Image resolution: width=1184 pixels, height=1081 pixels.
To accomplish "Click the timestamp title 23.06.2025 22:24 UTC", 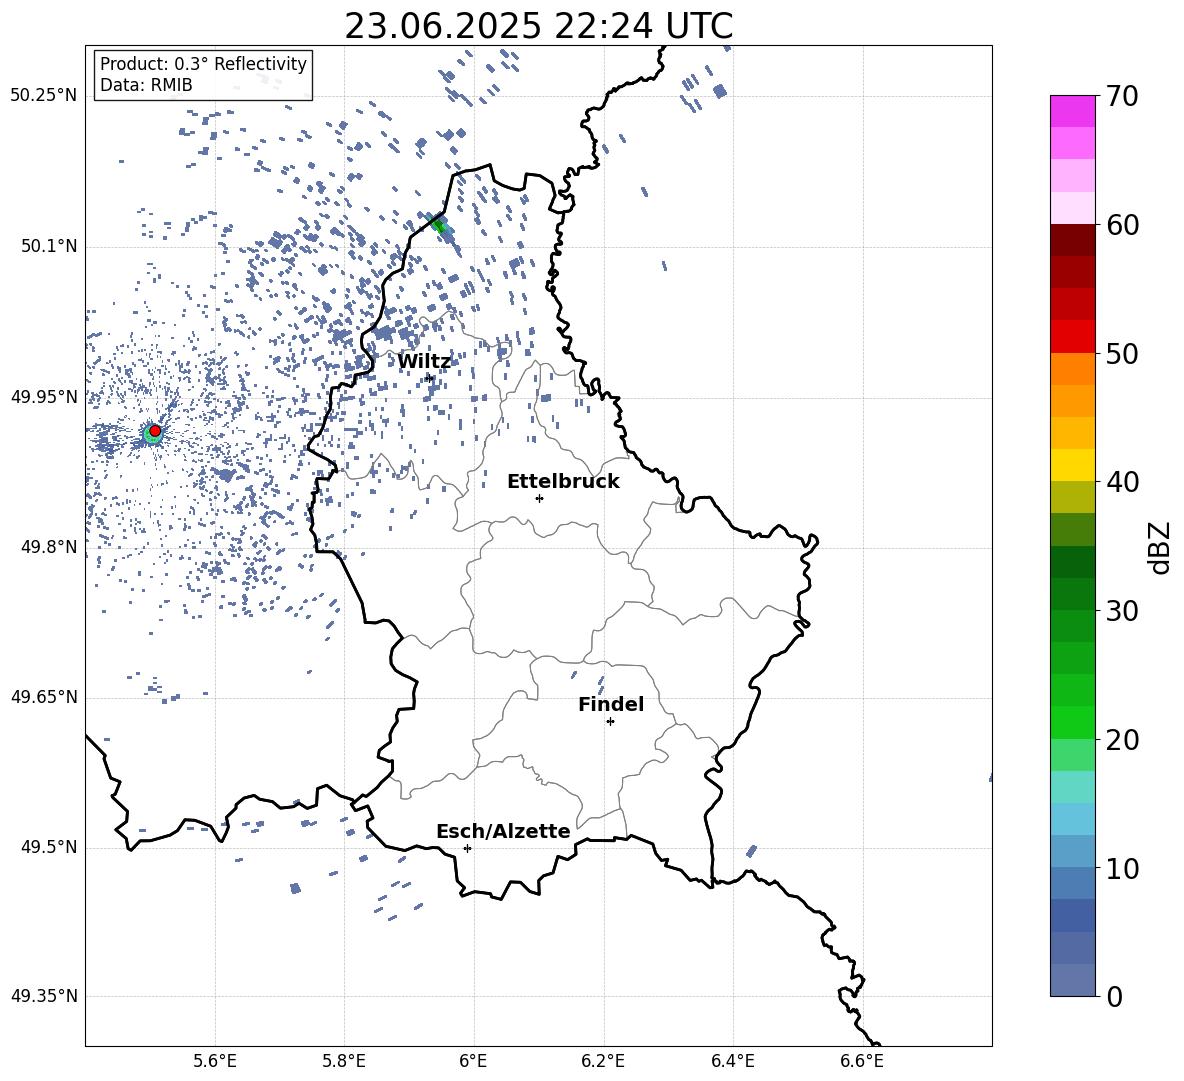I will [x=538, y=26].
